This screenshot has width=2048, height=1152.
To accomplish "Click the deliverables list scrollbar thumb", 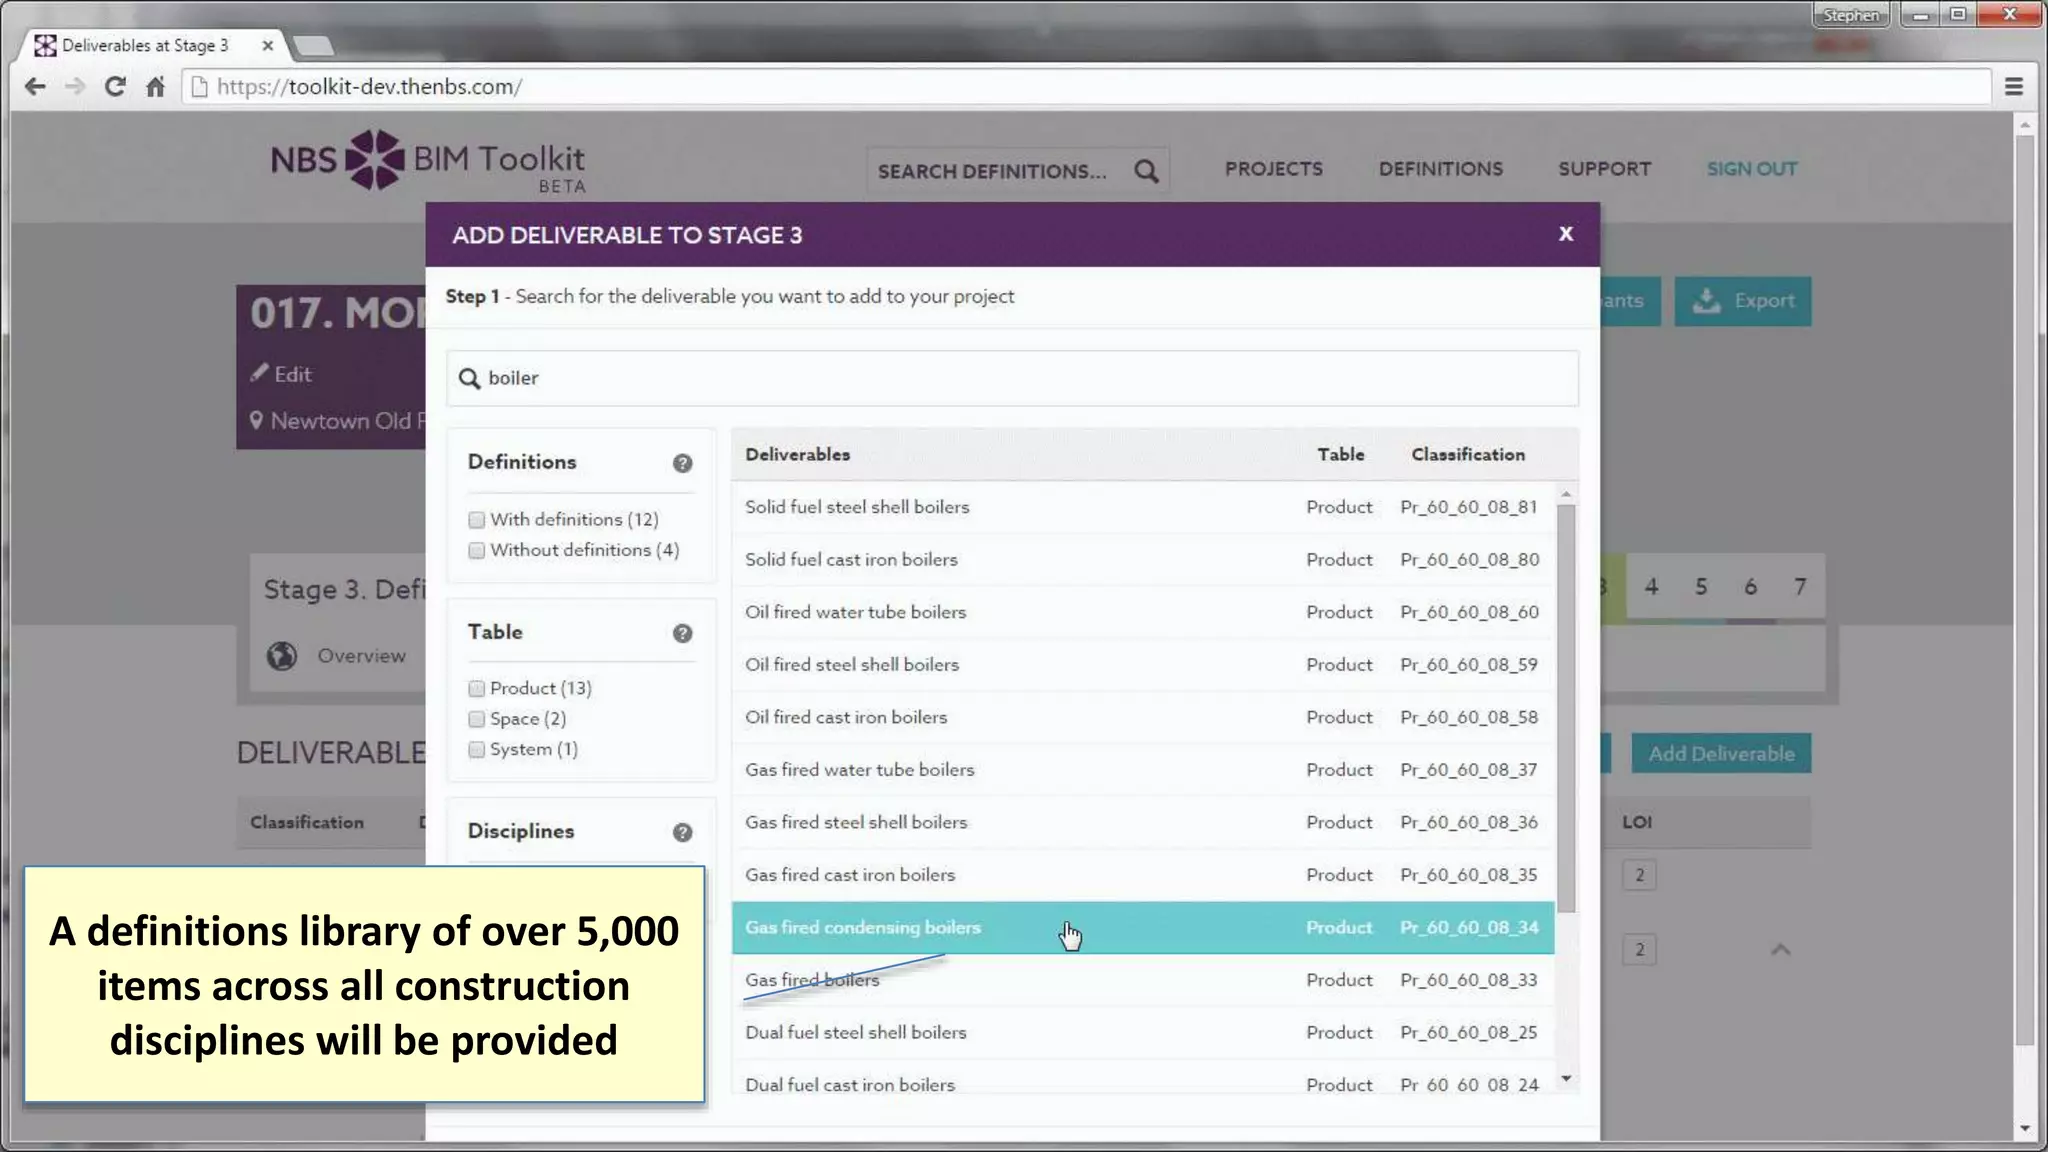I will point(1566,708).
